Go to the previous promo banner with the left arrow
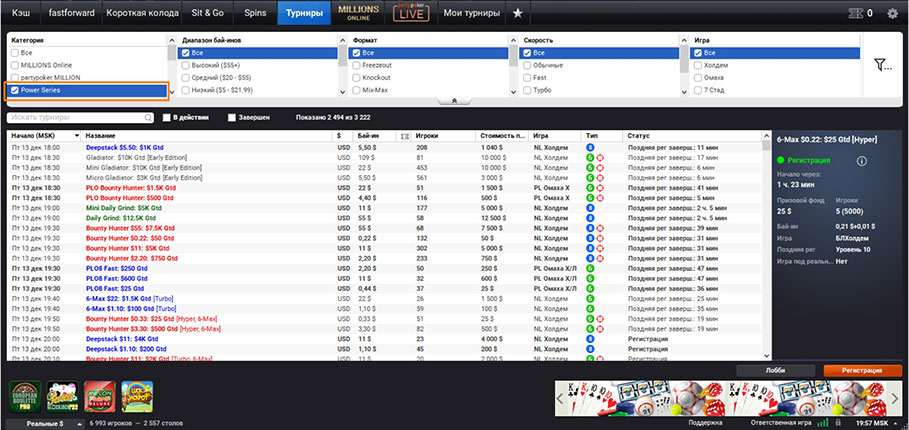909x430 pixels. [560, 398]
